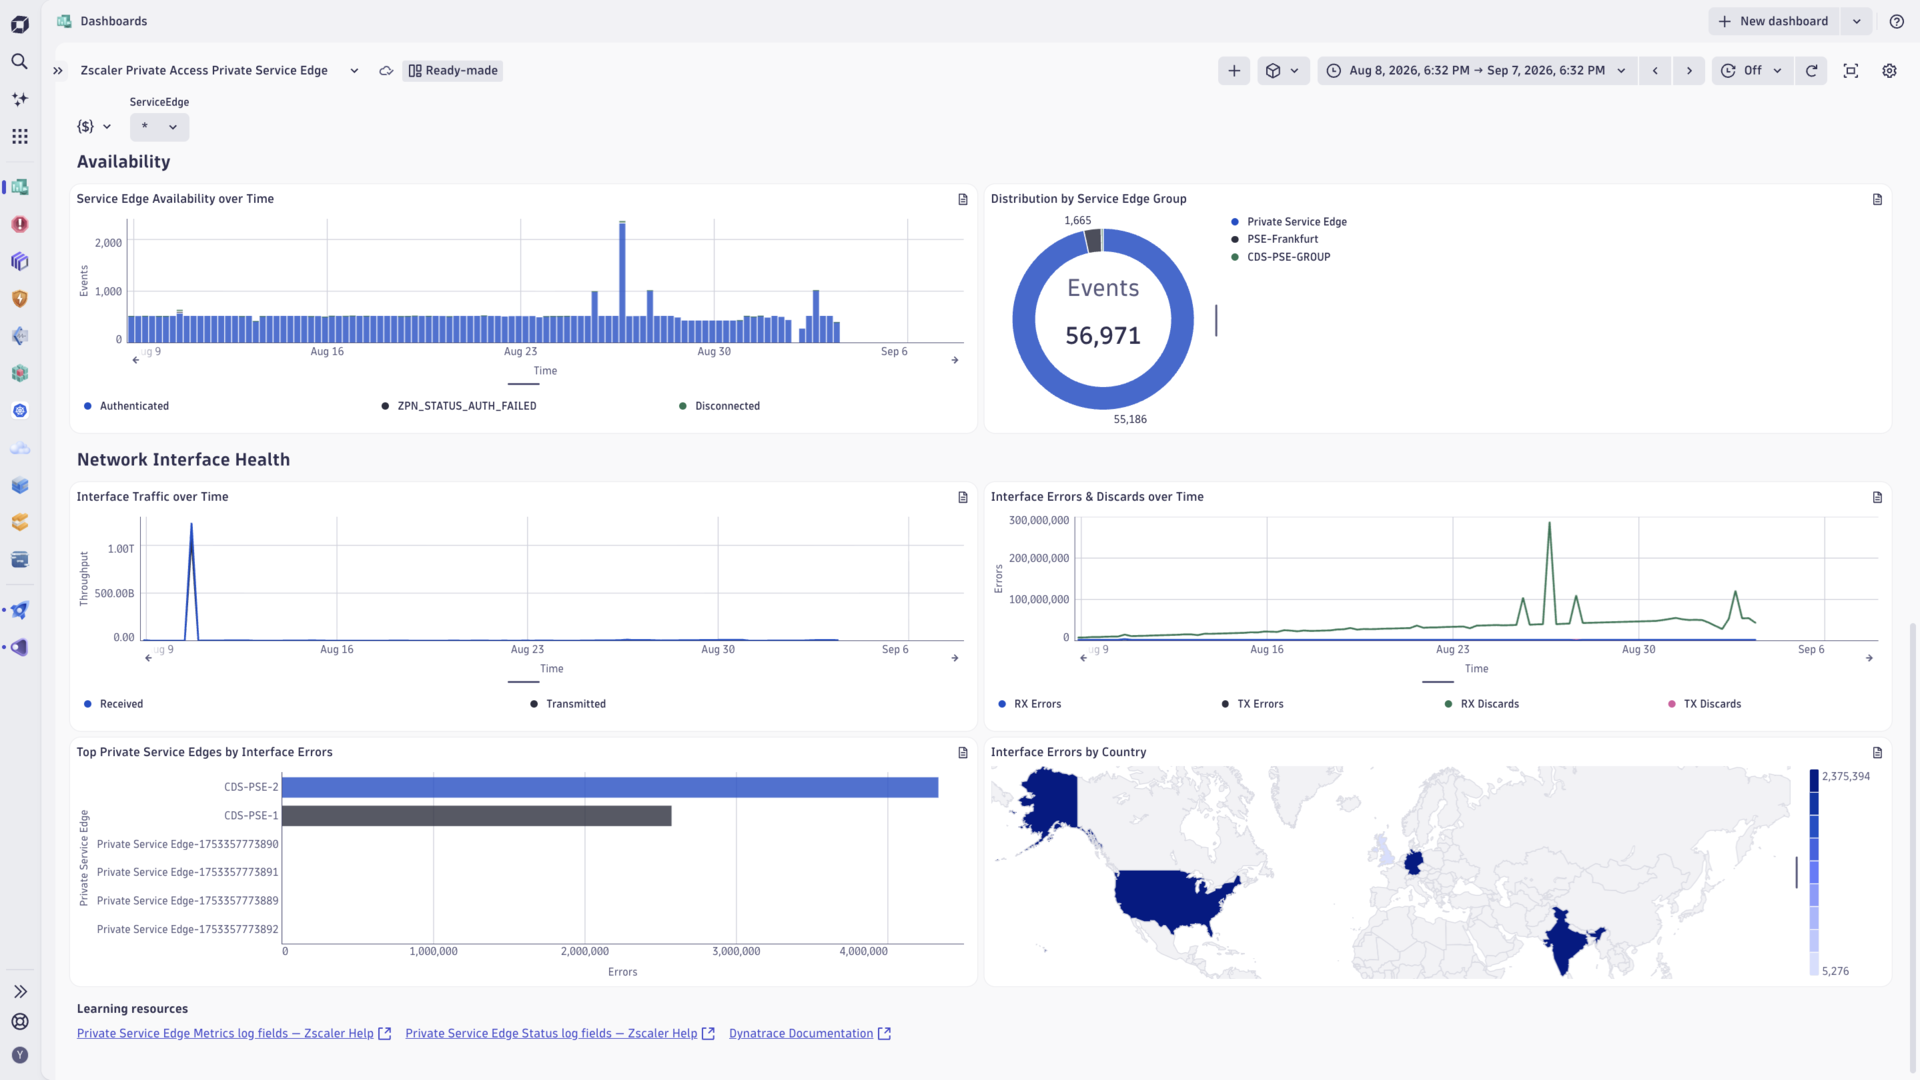Open the search icon in sidebar
Image resolution: width=1920 pixels, height=1080 pixels.
point(19,62)
